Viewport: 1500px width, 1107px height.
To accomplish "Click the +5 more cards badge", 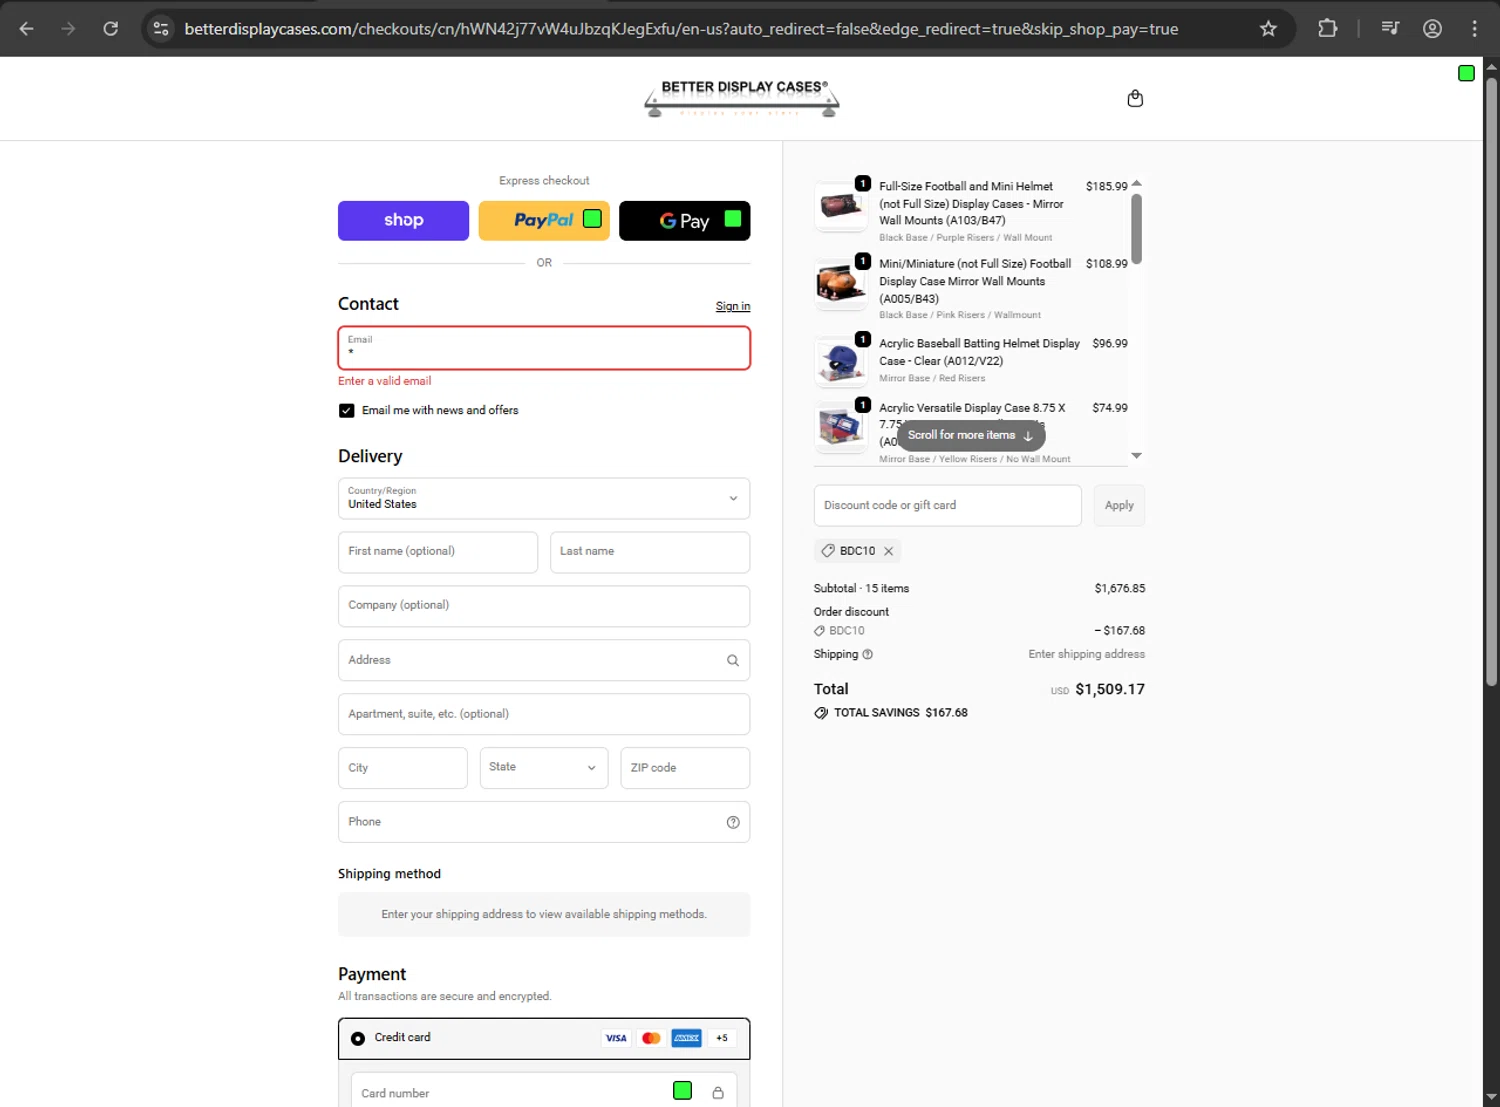I will point(722,1038).
